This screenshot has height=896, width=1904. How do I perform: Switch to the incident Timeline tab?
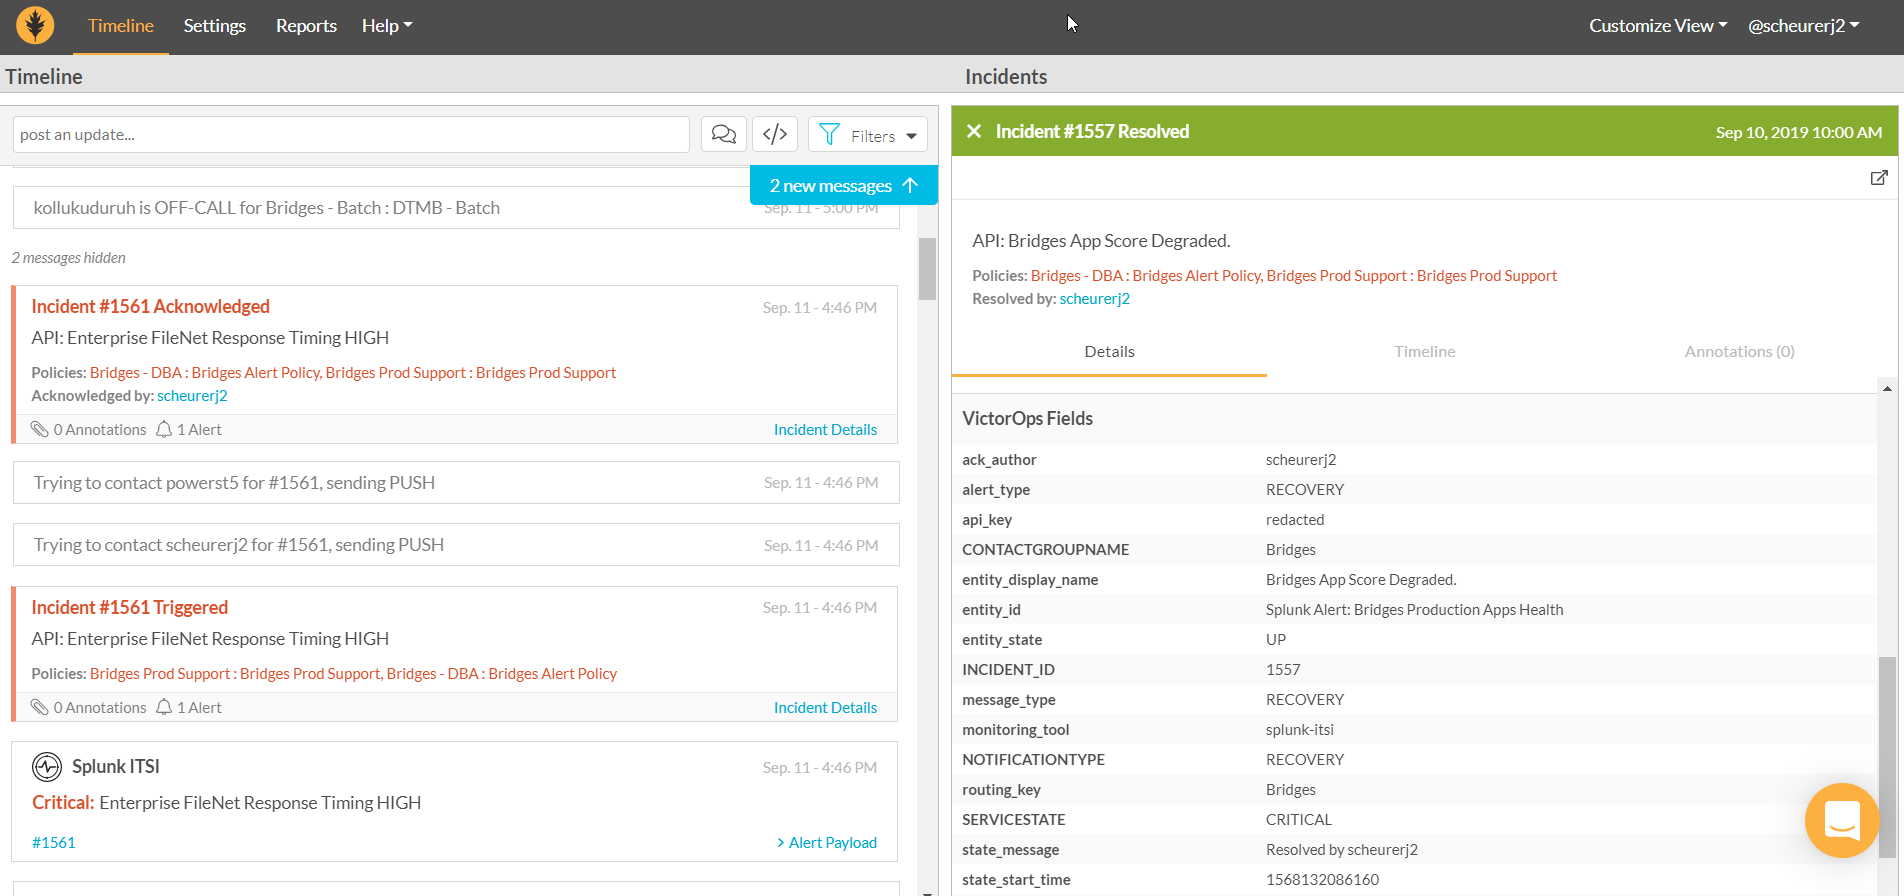pyautogui.click(x=1425, y=352)
